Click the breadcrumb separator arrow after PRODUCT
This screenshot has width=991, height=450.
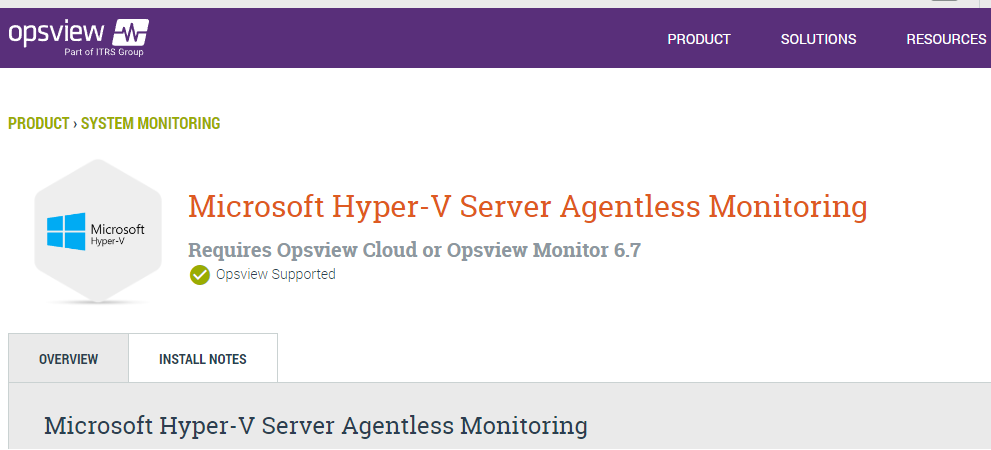[x=75, y=124]
